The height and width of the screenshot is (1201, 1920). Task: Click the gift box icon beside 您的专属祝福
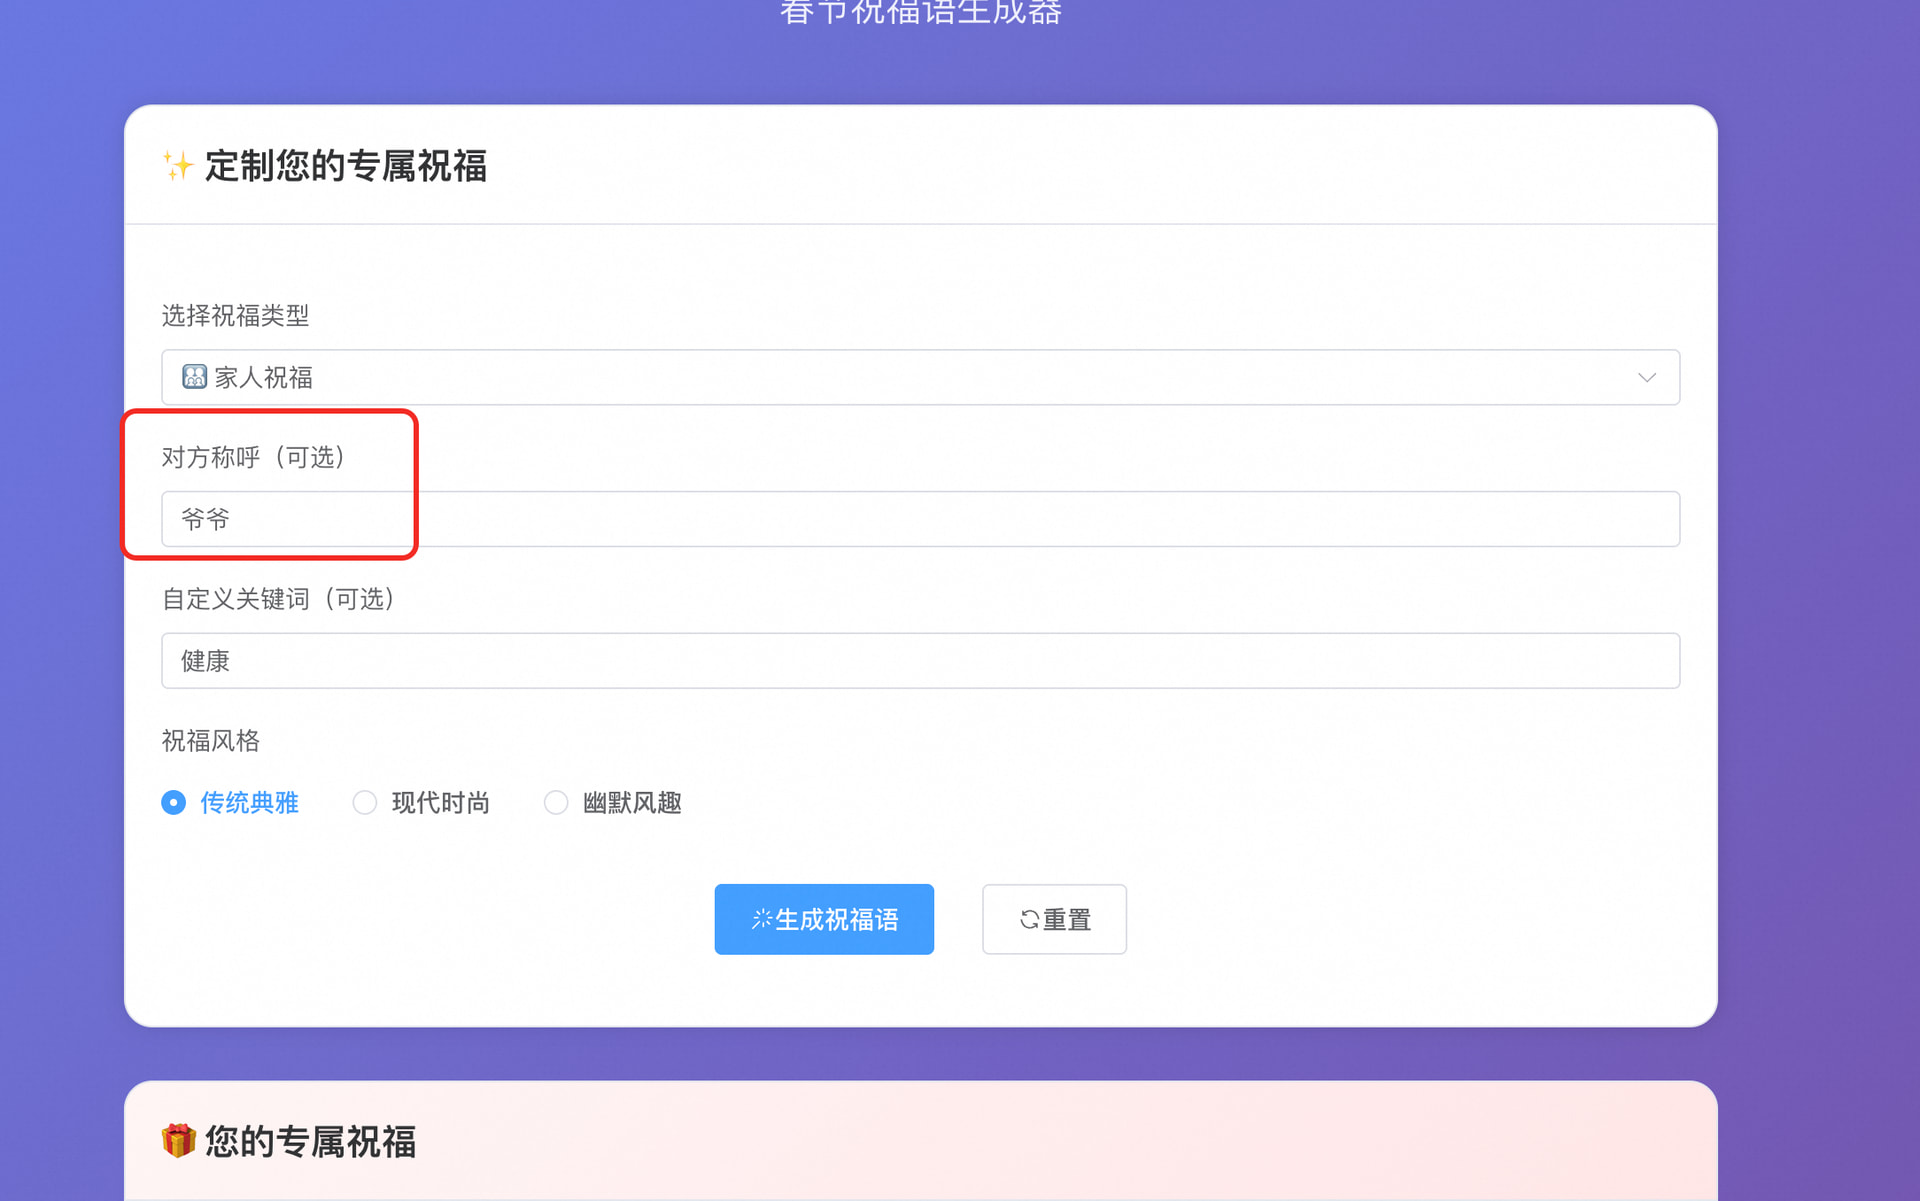click(178, 1141)
